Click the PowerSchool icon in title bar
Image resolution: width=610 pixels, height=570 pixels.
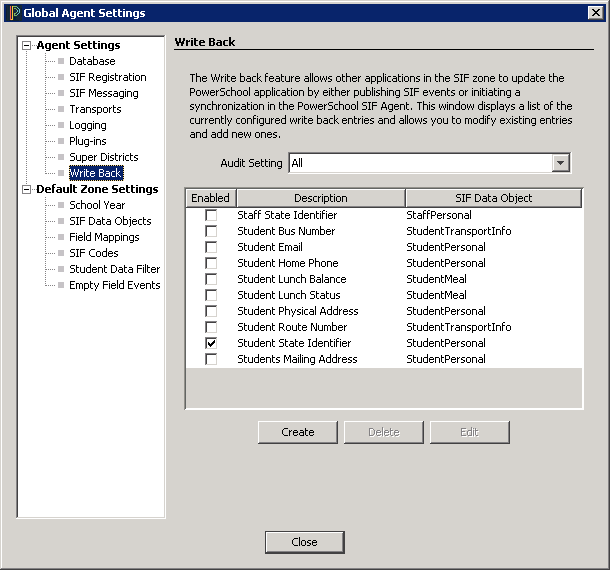[x=13, y=13]
